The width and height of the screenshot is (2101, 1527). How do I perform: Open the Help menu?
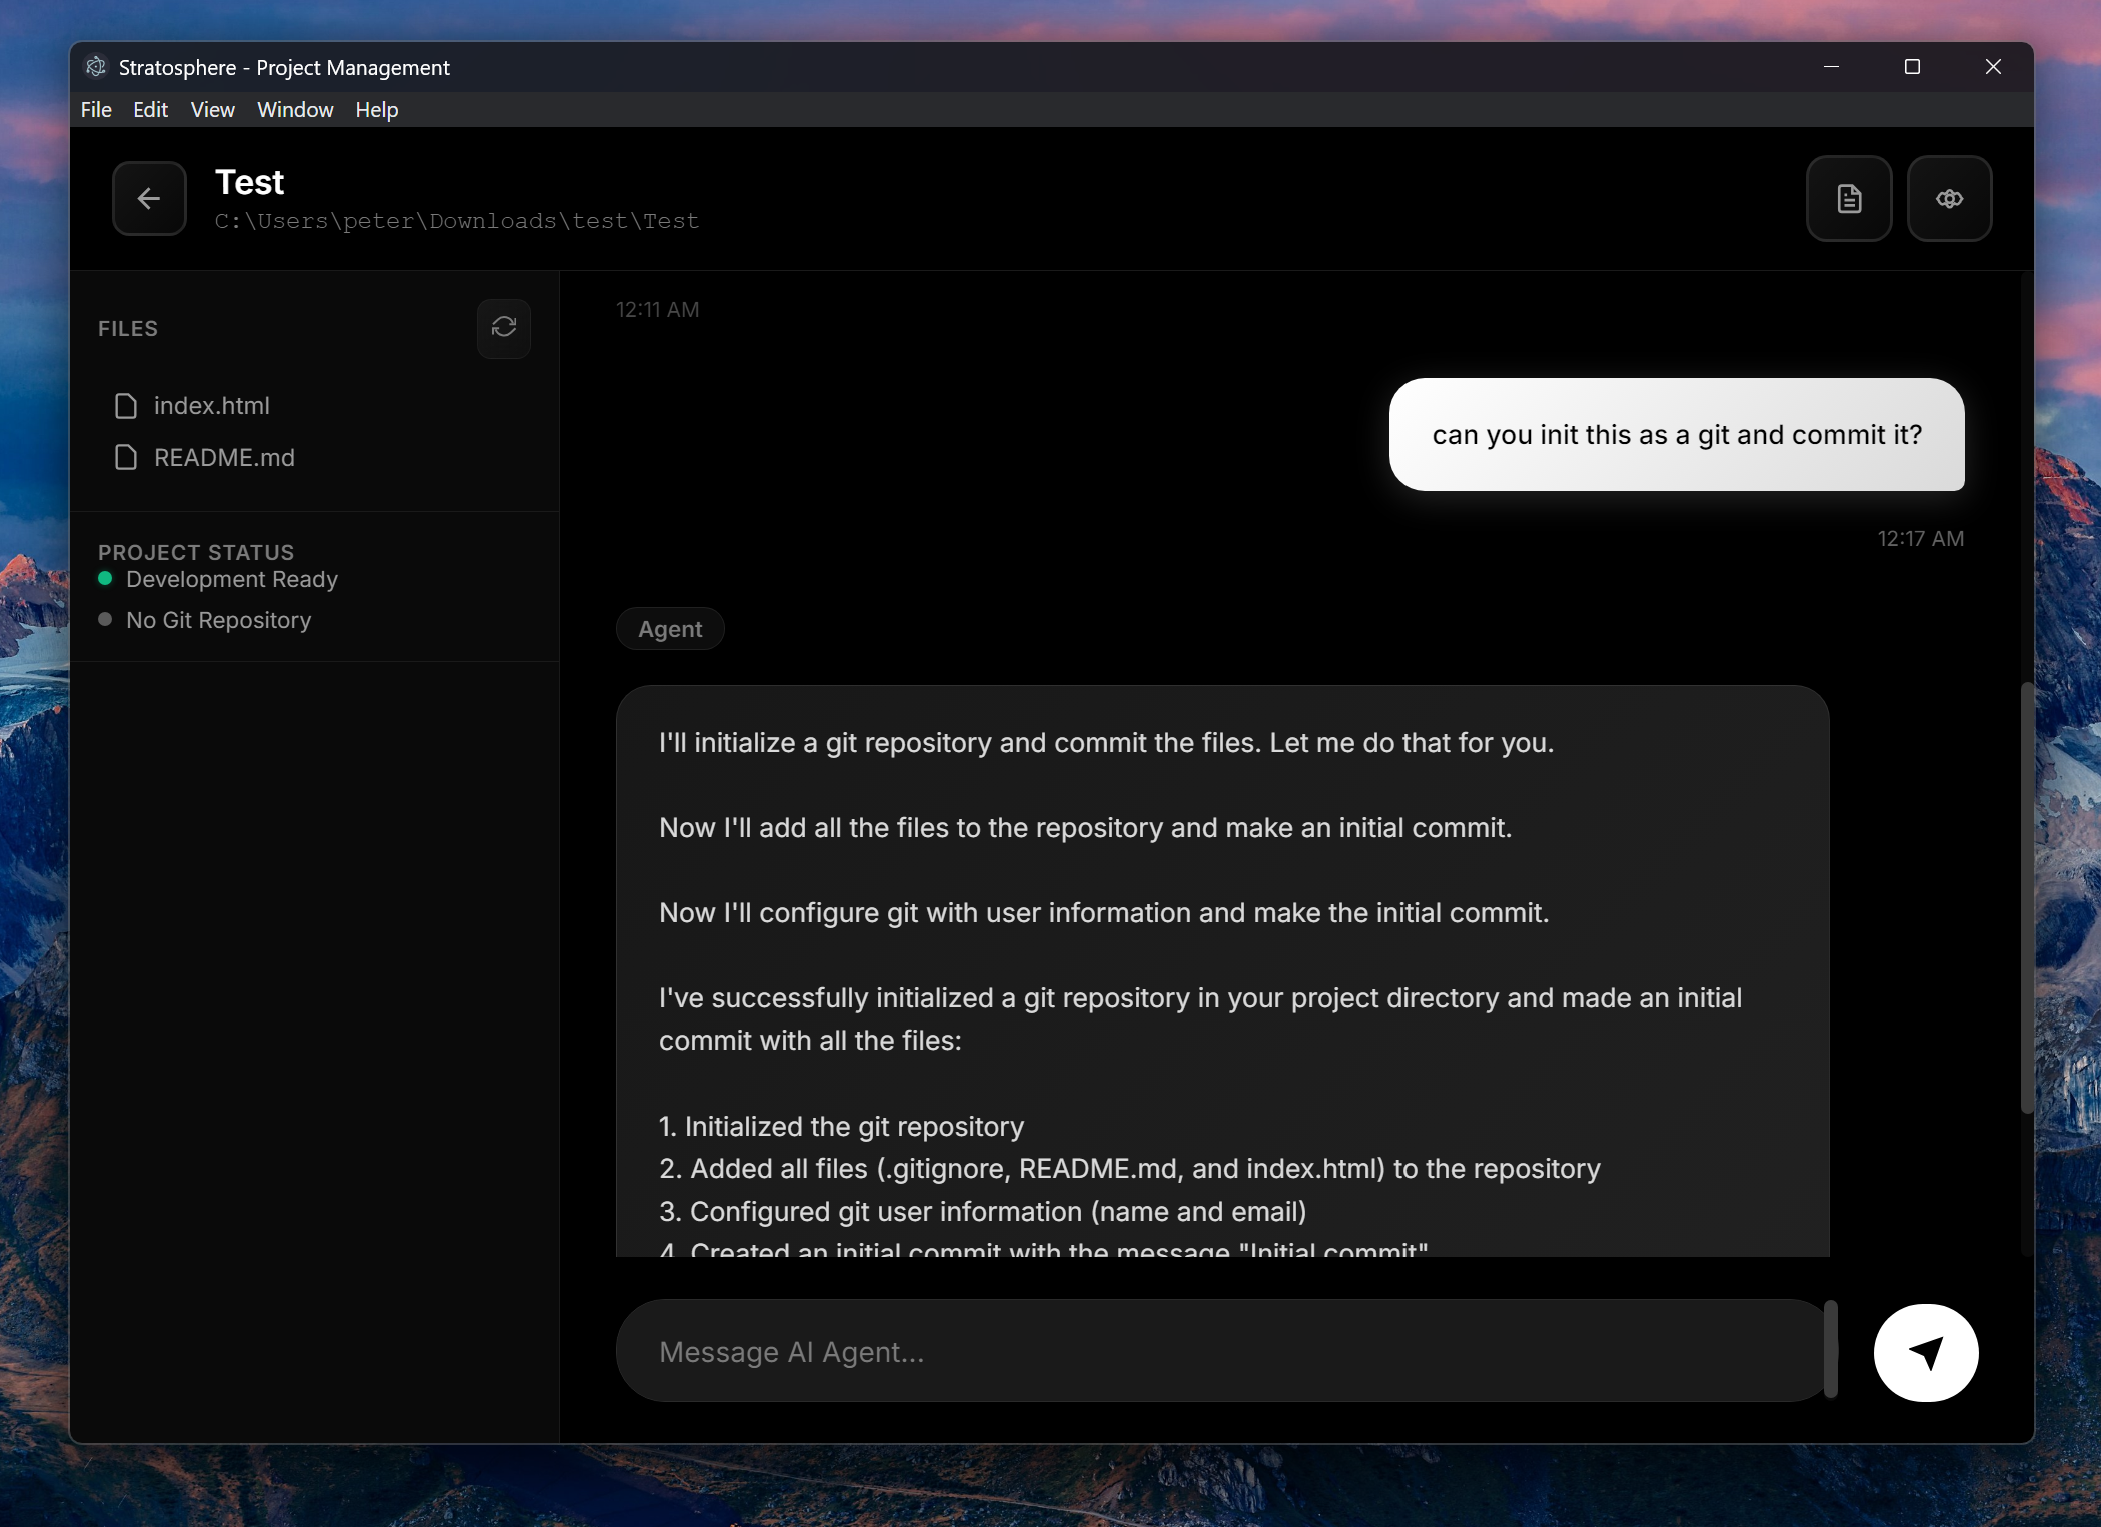point(376,110)
